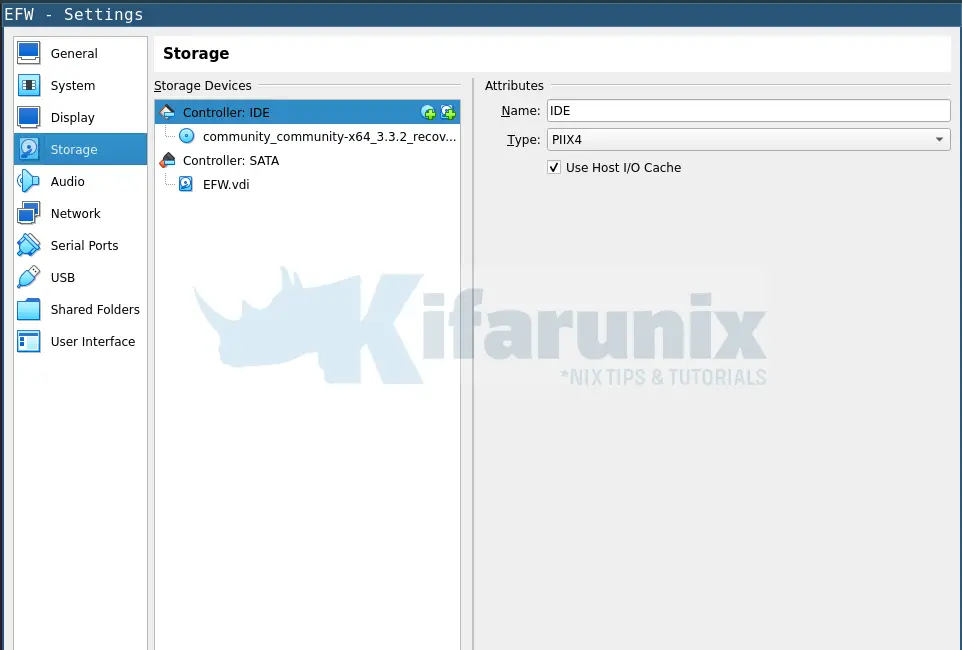Select the EFW.vdi disk entry

307,184
